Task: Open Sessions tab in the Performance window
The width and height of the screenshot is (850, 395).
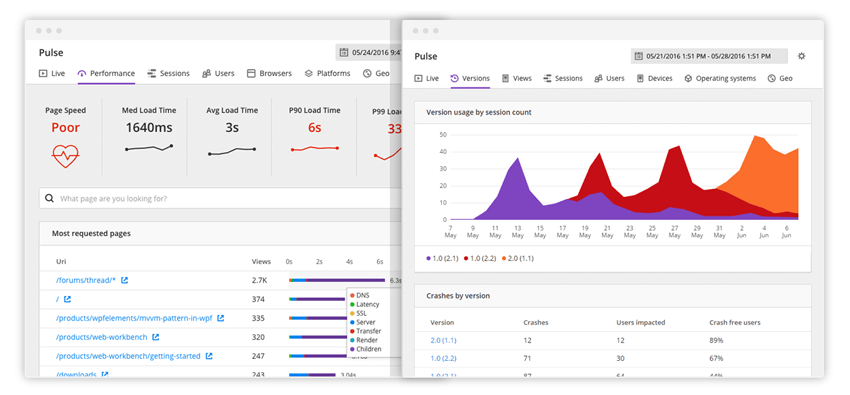Action: (x=169, y=73)
